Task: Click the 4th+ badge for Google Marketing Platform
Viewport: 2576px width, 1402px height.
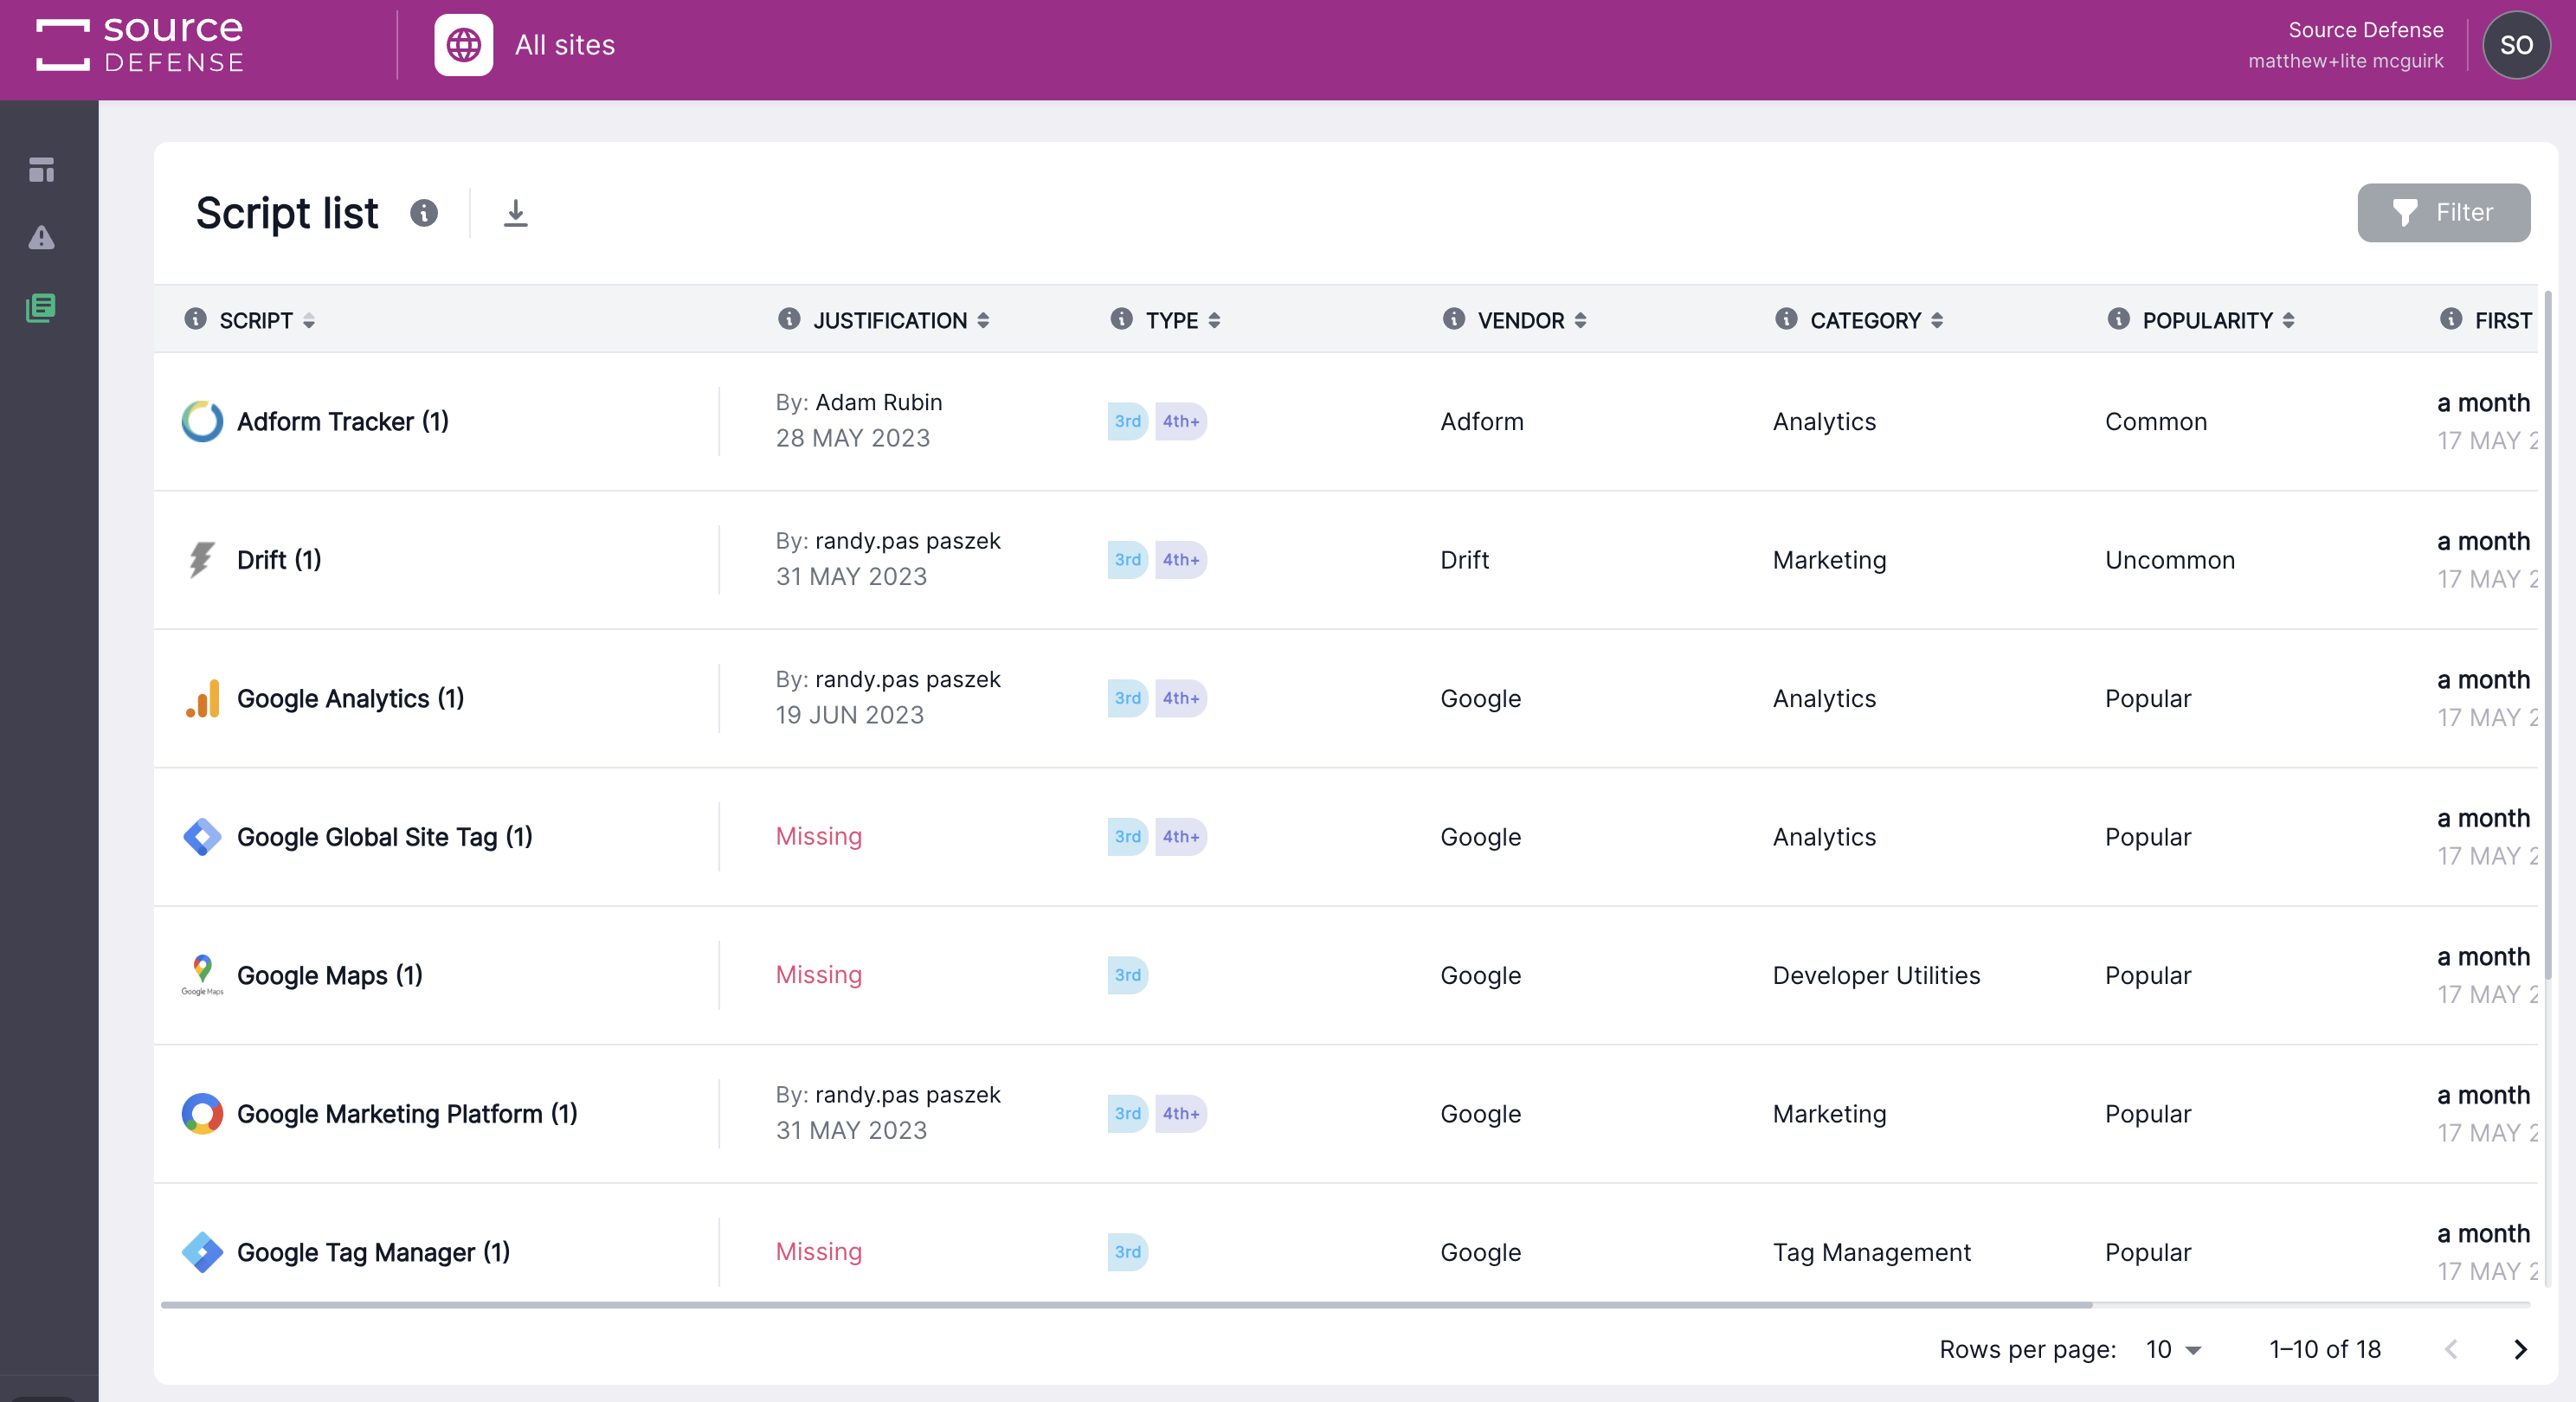Action: coord(1180,1114)
